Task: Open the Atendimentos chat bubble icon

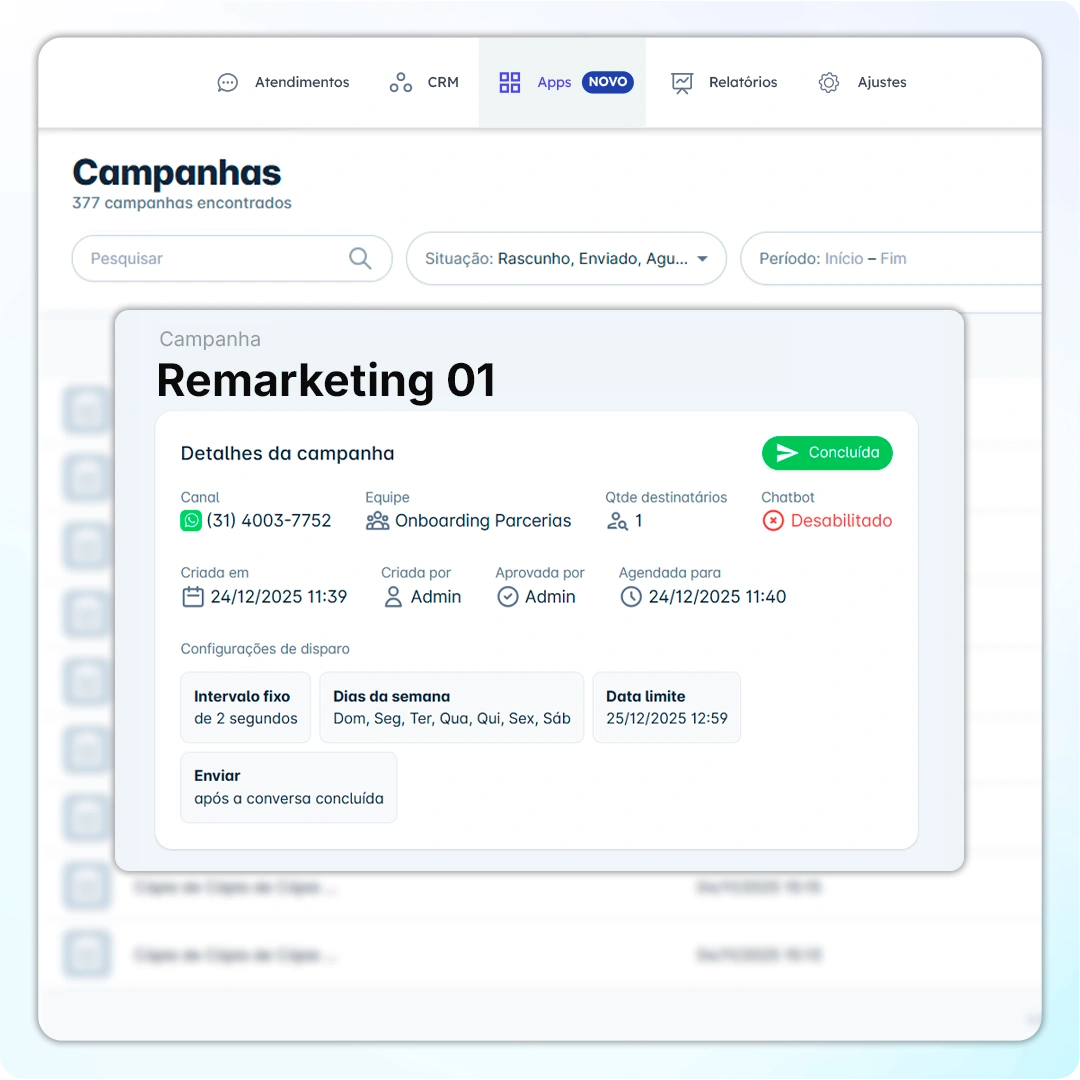Action: tap(227, 83)
